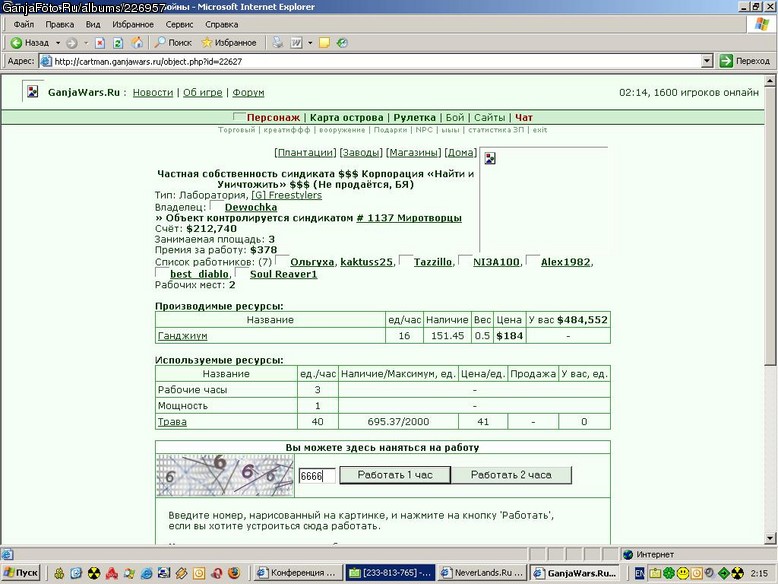
Task: Open Сайты navigation item
Action: (x=489, y=118)
